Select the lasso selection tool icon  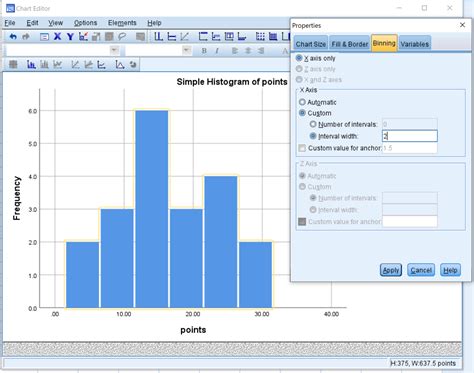122,36
